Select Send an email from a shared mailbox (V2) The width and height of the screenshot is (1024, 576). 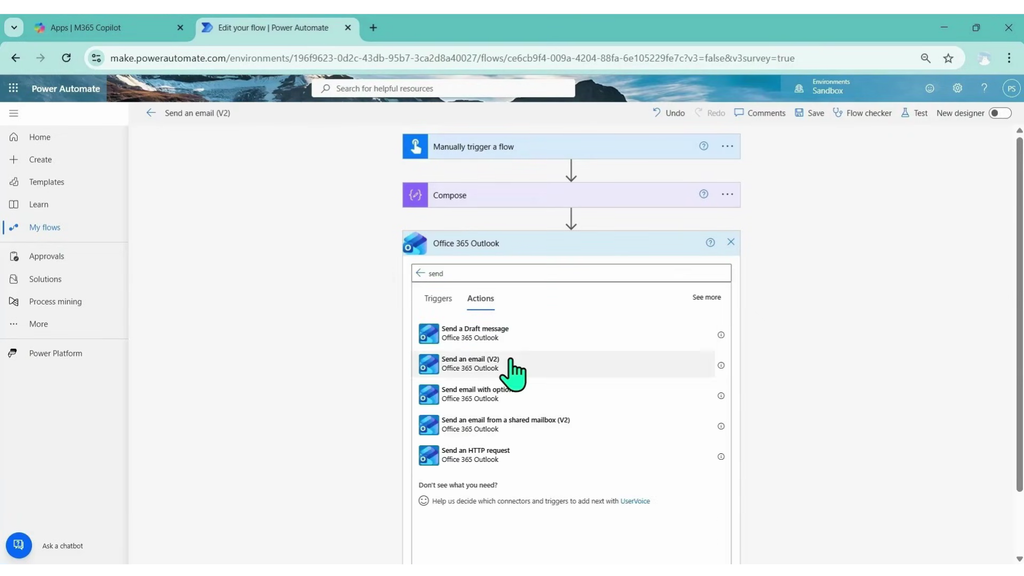point(564,424)
